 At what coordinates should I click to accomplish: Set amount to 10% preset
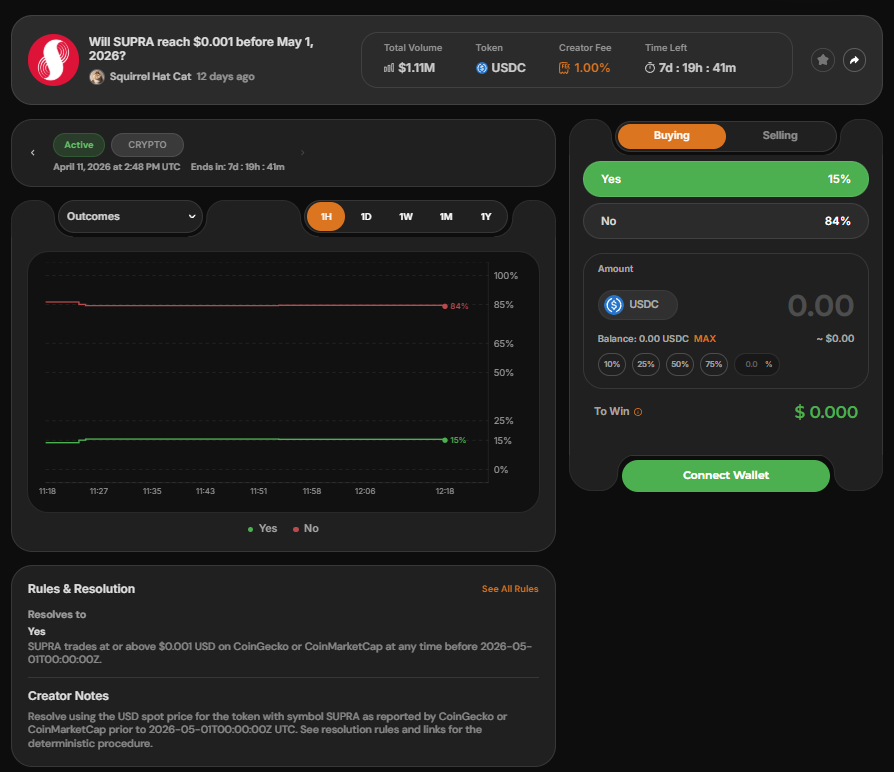point(612,364)
